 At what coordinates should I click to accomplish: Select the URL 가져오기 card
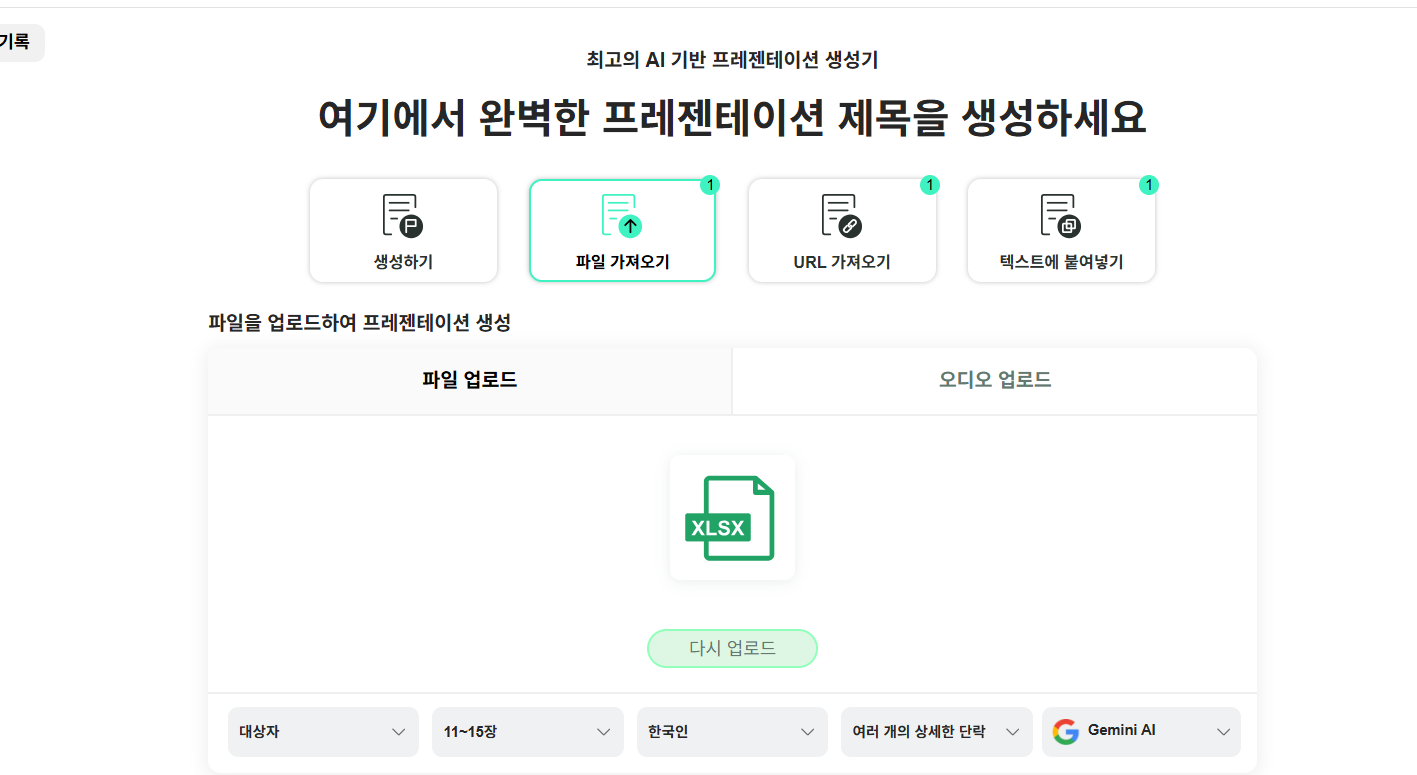pyautogui.click(x=842, y=230)
